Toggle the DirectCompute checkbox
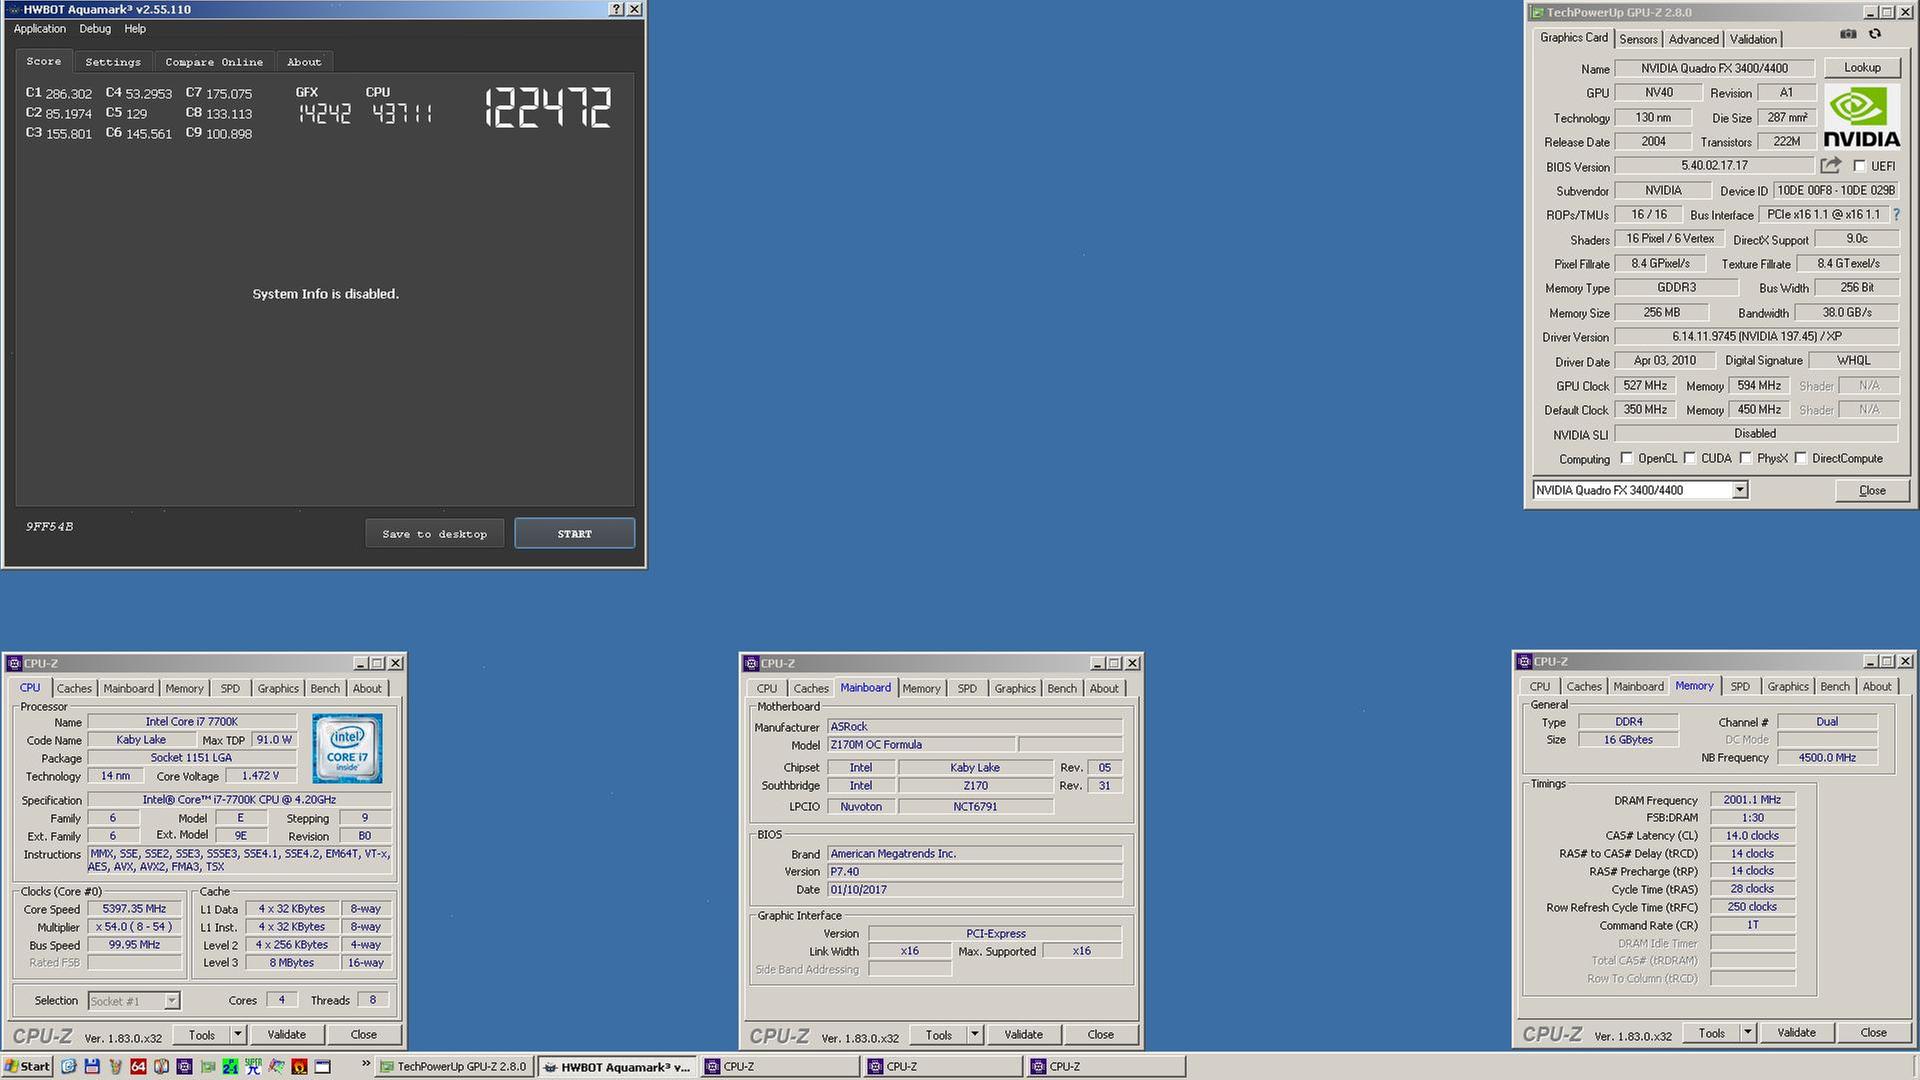 point(1800,458)
